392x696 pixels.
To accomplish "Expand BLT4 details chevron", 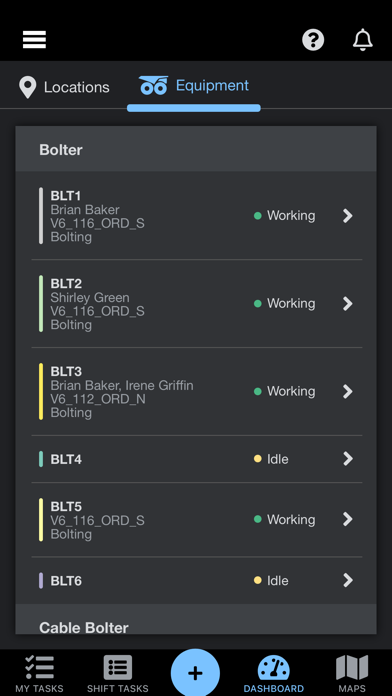I will click(x=348, y=459).
